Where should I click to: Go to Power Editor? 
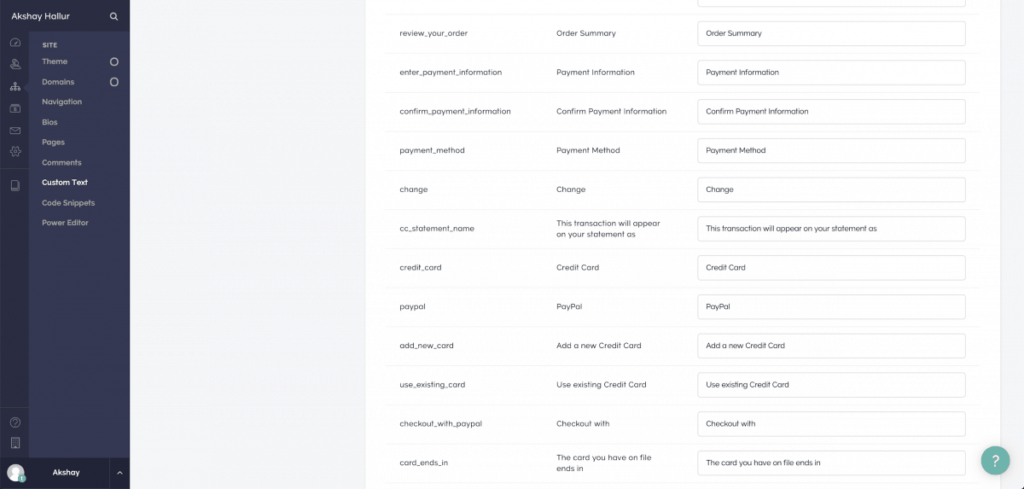pyautogui.click(x=65, y=223)
